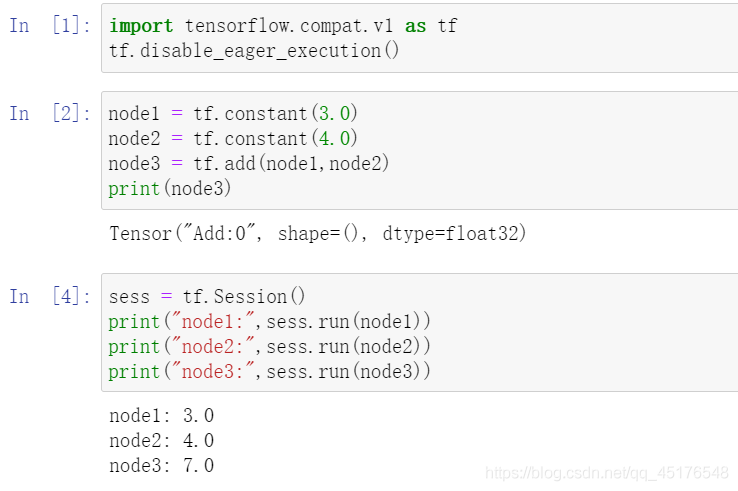738x491 pixels.
Task: Click the node1 = tf.constant(3.0) line
Action: 233,113
